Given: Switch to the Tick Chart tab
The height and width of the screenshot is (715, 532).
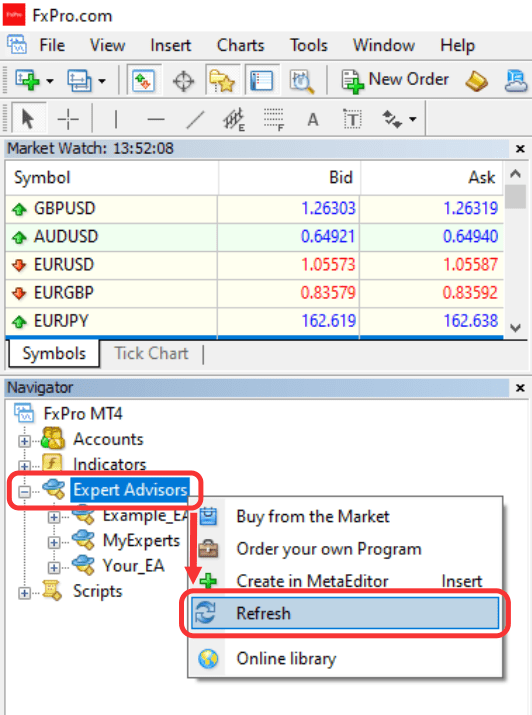Looking at the screenshot, I should [151, 353].
